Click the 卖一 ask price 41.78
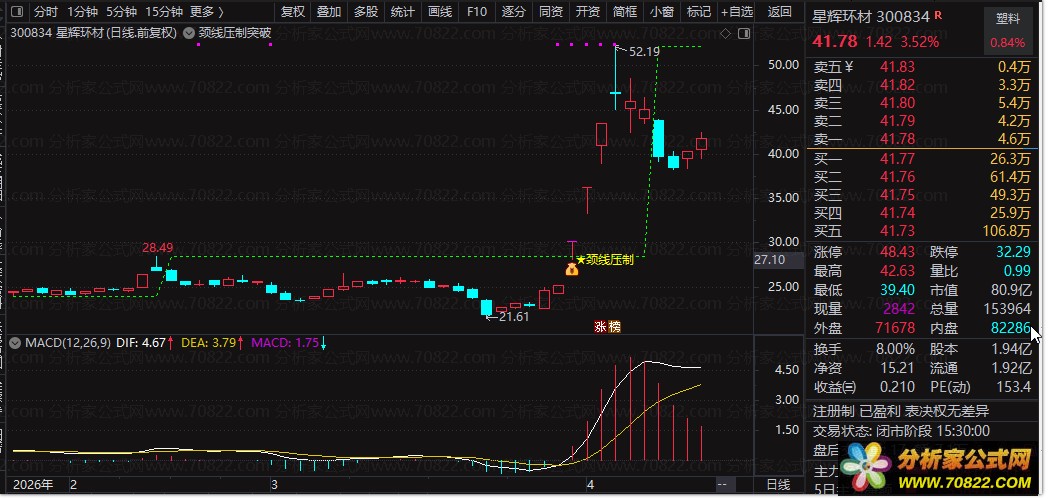 click(x=898, y=139)
